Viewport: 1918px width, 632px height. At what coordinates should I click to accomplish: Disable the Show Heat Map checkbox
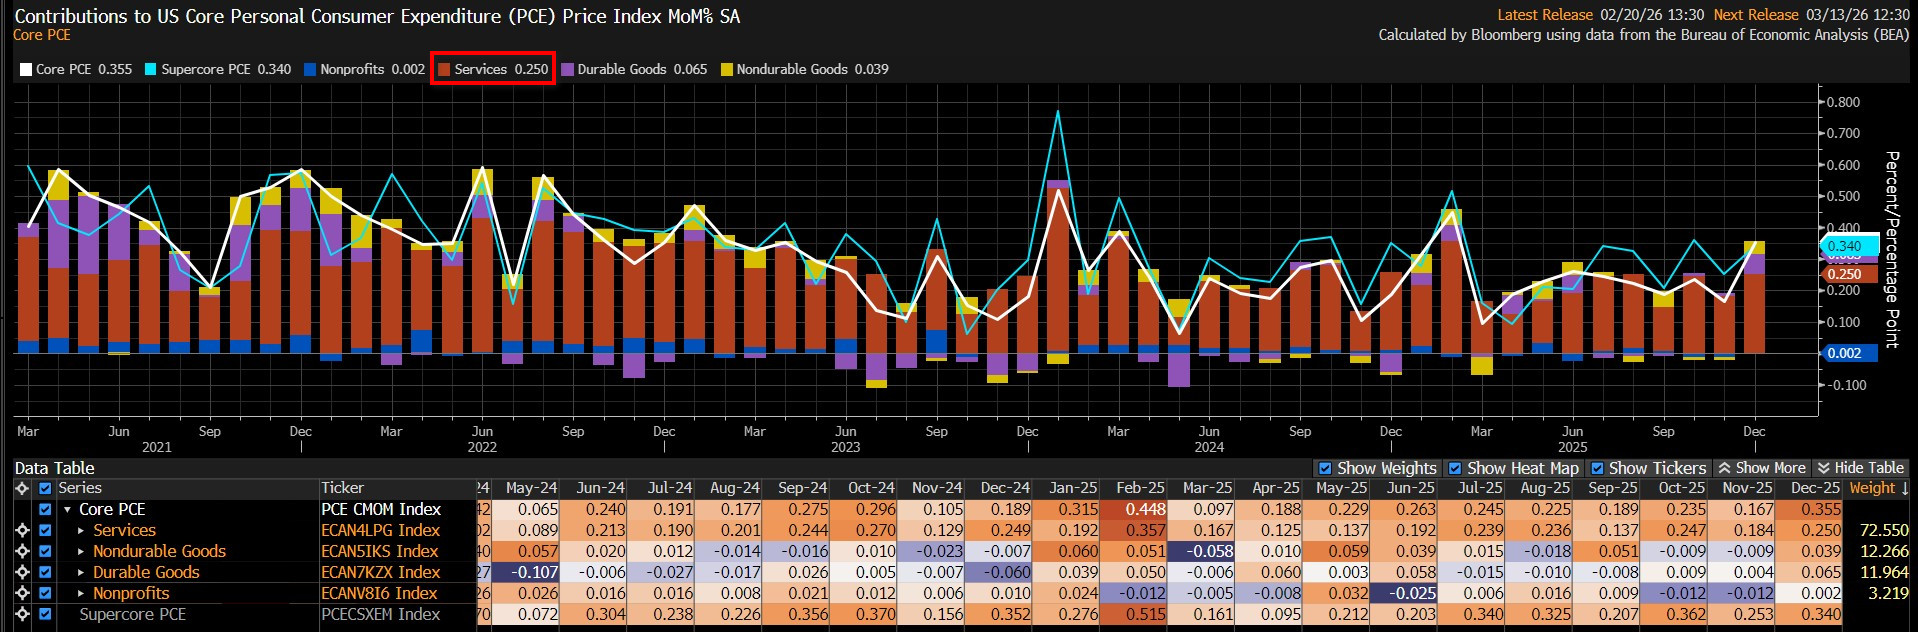click(x=1455, y=468)
